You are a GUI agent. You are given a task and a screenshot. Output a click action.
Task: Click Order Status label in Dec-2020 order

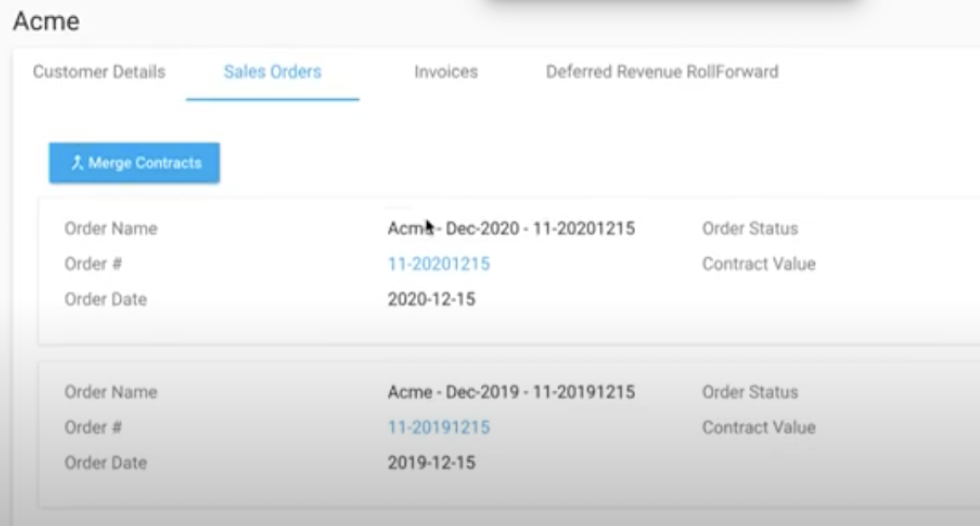click(750, 229)
